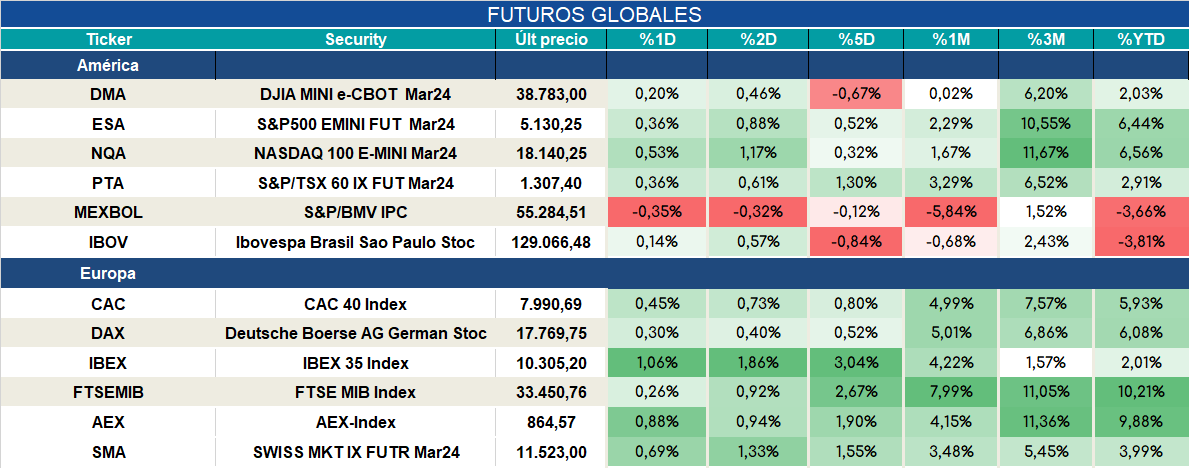The height and width of the screenshot is (468, 1189).
Task: Select the FUTUROS GLOBALES title bar
Action: click(594, 14)
